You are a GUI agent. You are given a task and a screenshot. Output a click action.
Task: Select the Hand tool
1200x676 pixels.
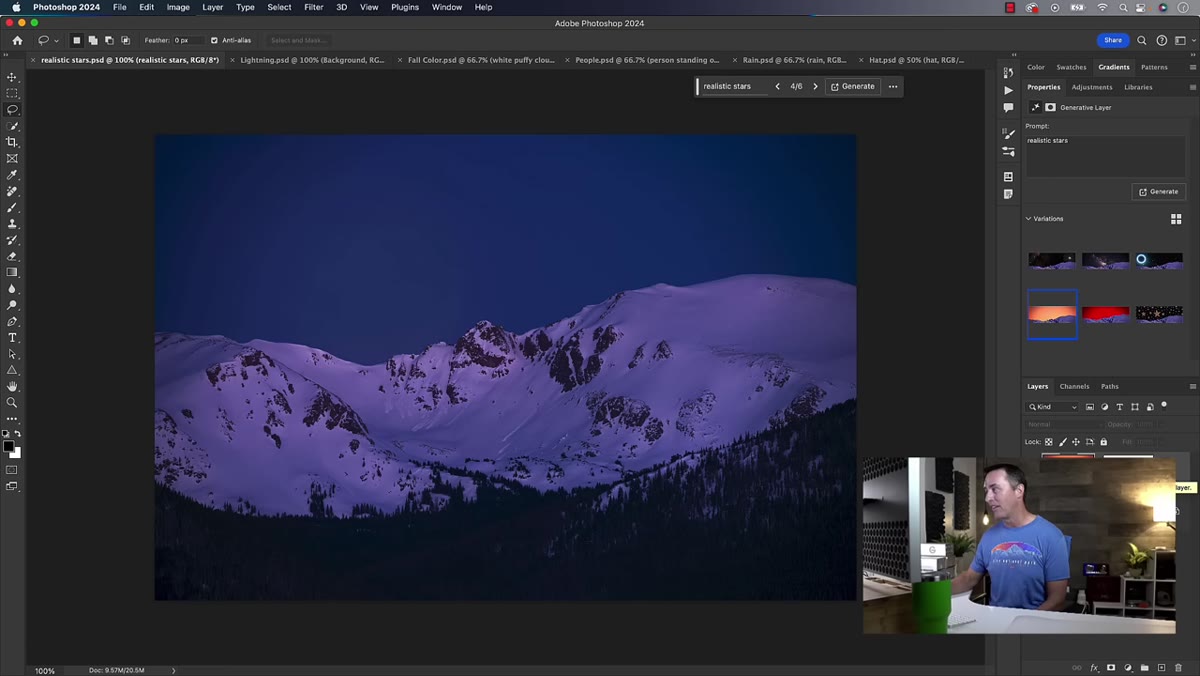pyautogui.click(x=12, y=386)
